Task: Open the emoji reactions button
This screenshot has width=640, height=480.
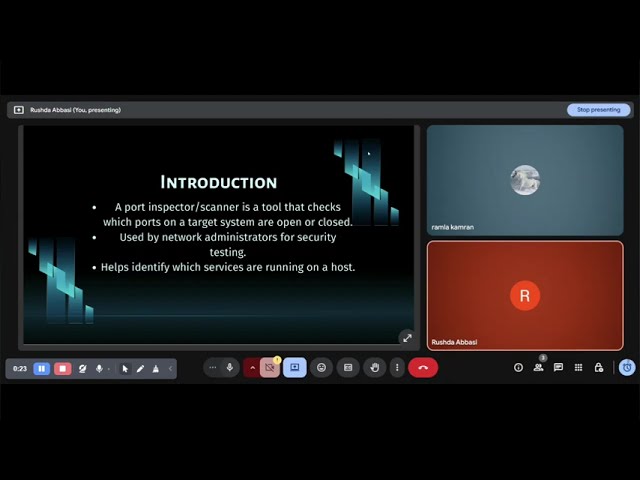Action: click(x=321, y=367)
